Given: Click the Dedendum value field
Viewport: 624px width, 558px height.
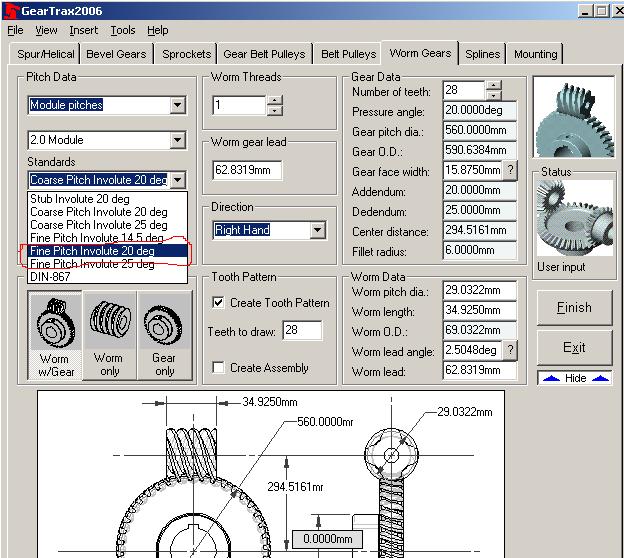Looking at the screenshot, I should [x=480, y=210].
